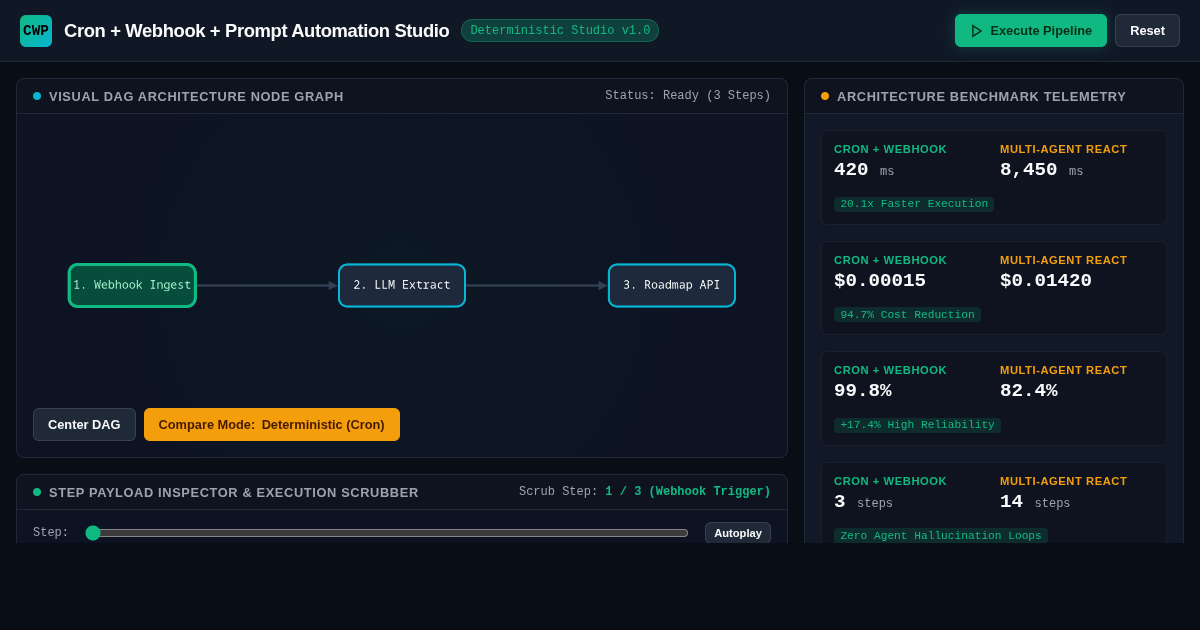1200x630 pixels.
Task: Click the Status: Ready (3 Steps) text
Action: [688, 96]
